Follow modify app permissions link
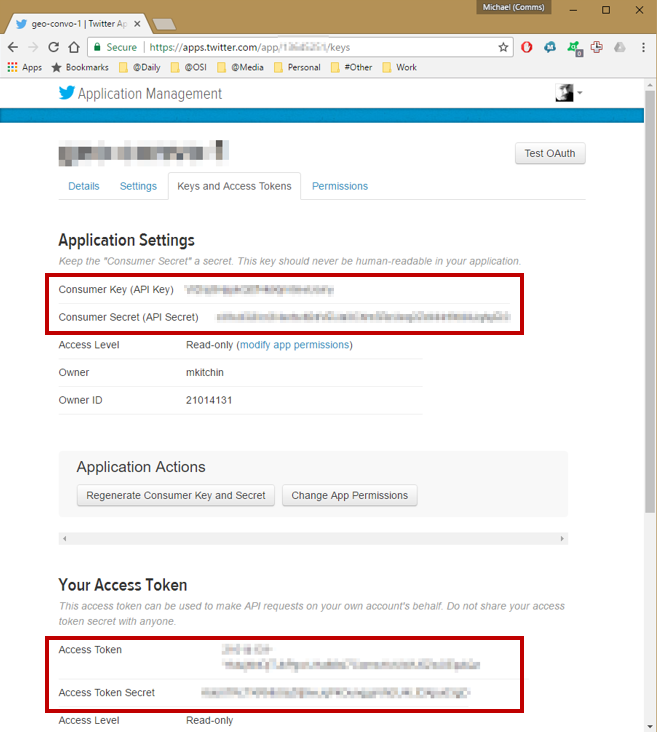 [295, 345]
